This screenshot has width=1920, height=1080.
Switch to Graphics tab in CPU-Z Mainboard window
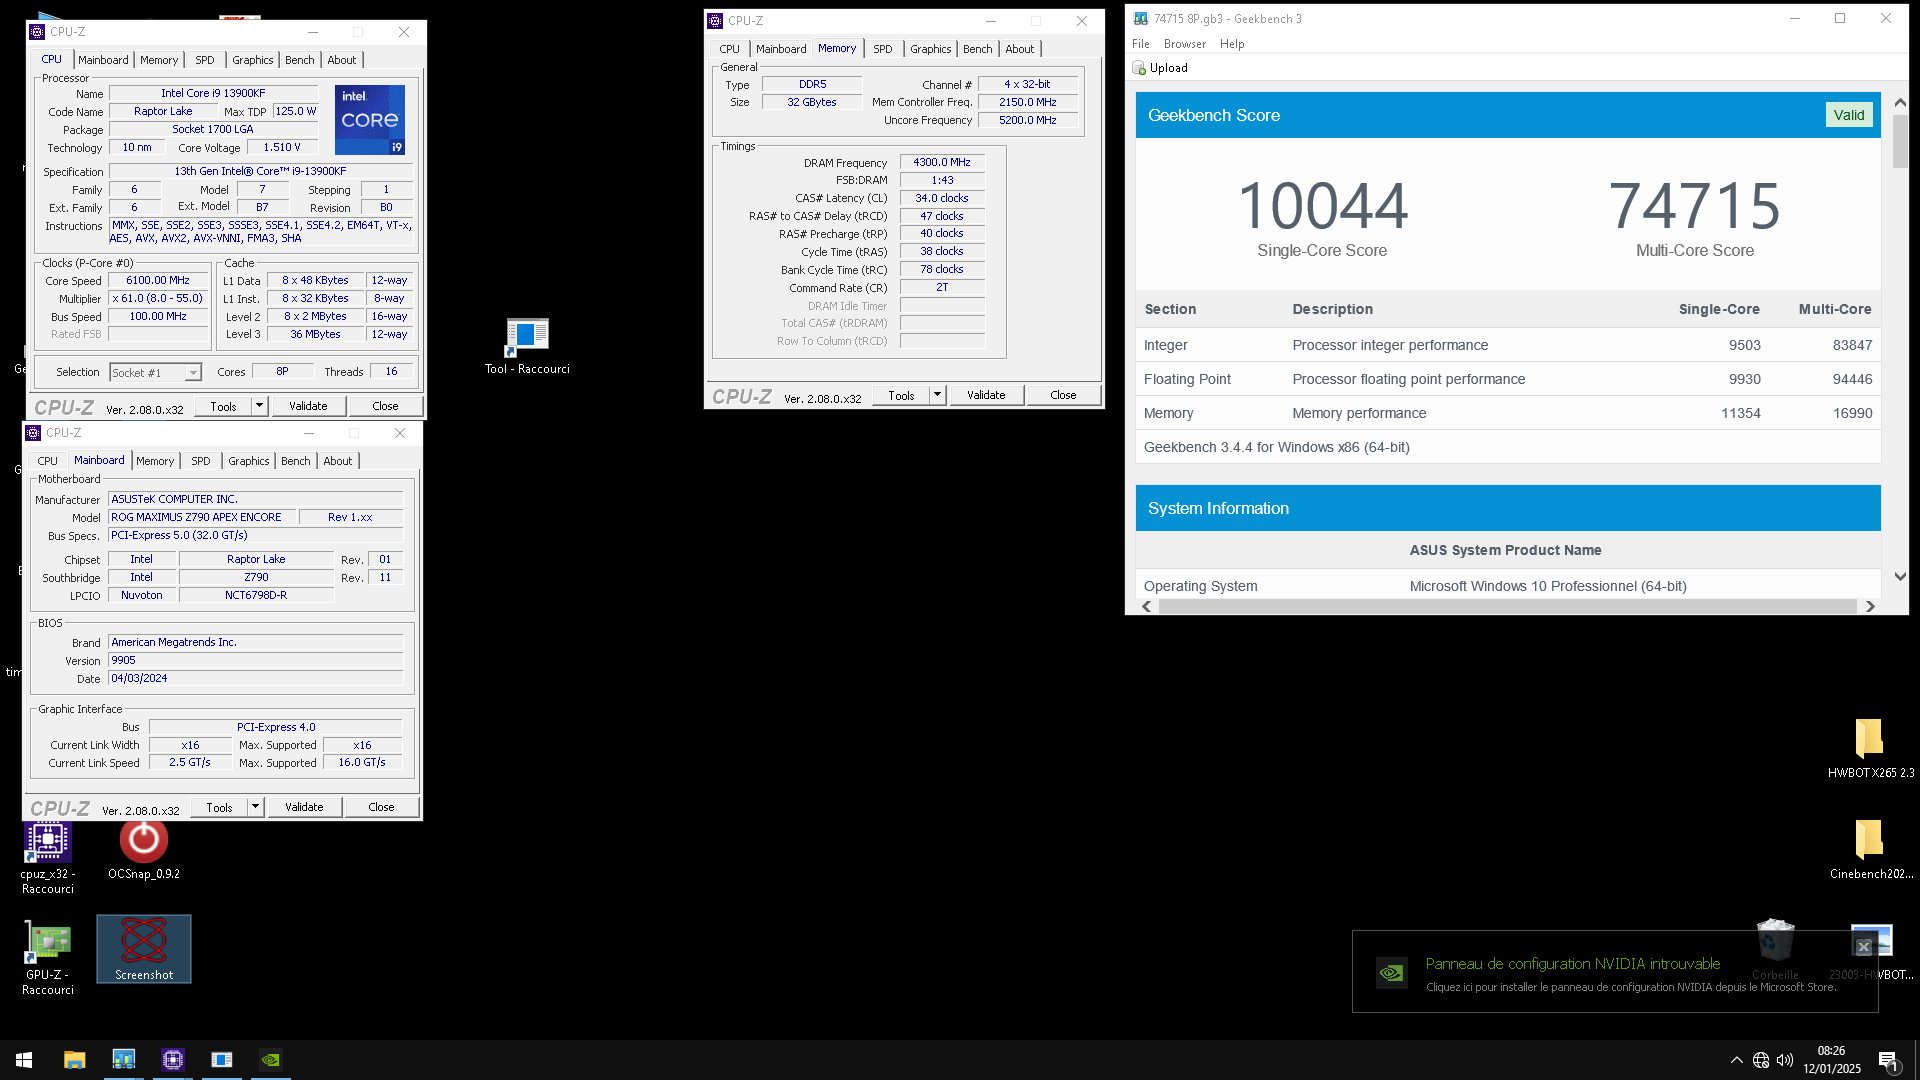pos(248,461)
